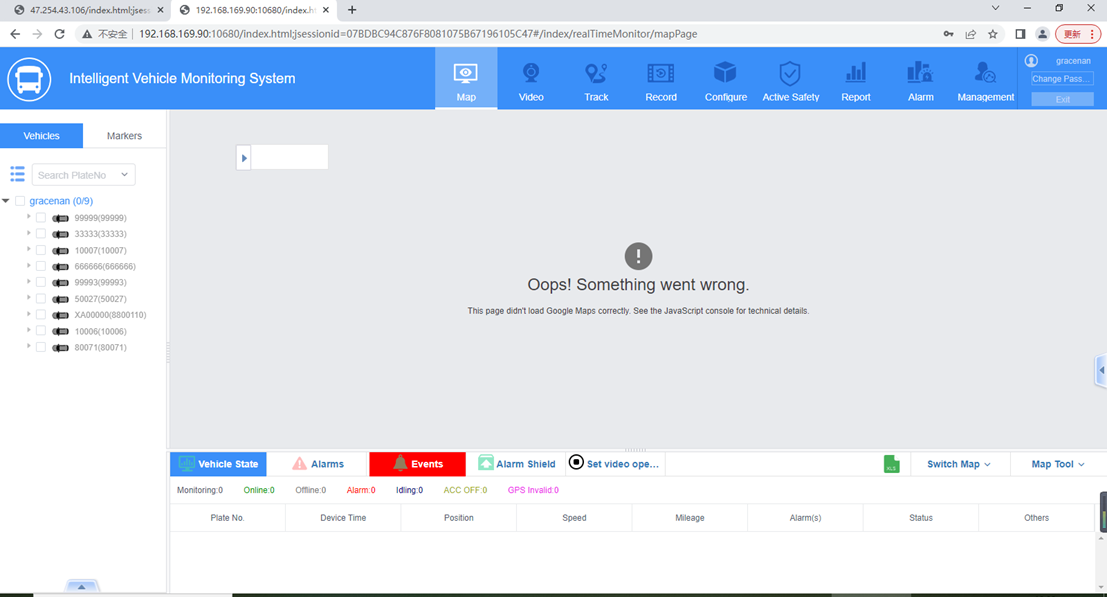Open the Record module
The image size is (1108, 597).
click(661, 78)
